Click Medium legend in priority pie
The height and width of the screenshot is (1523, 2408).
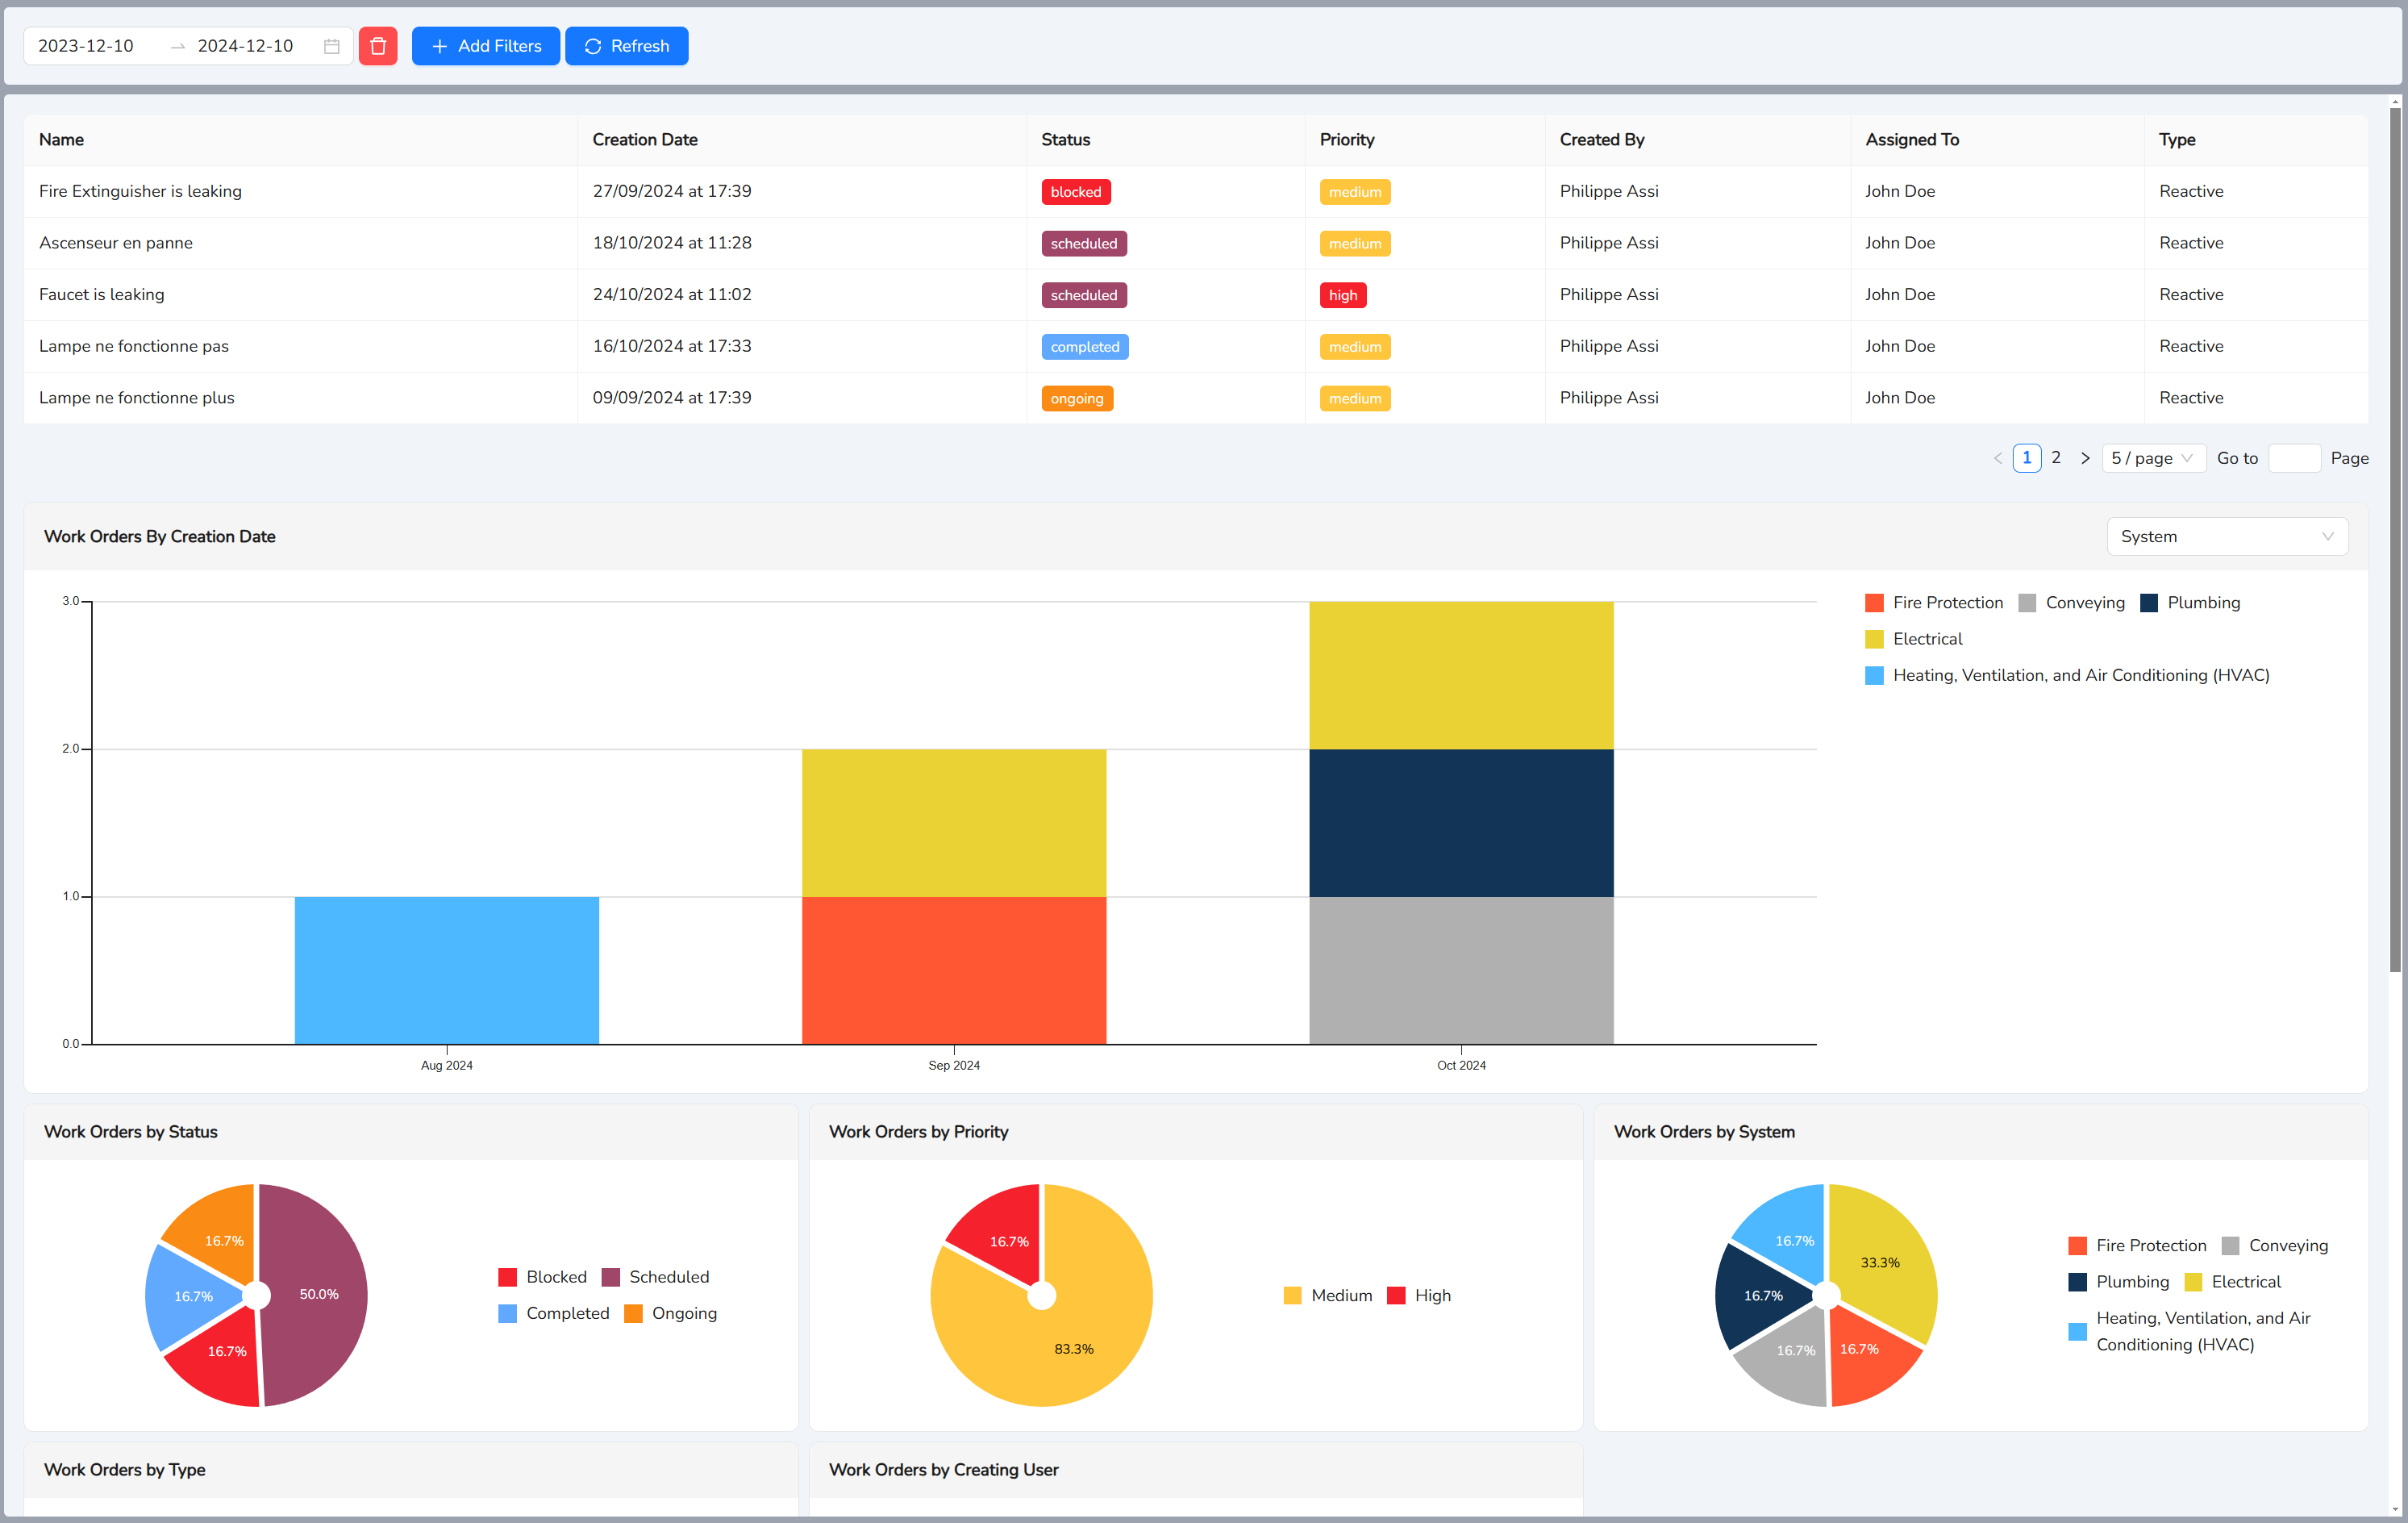(1328, 1296)
